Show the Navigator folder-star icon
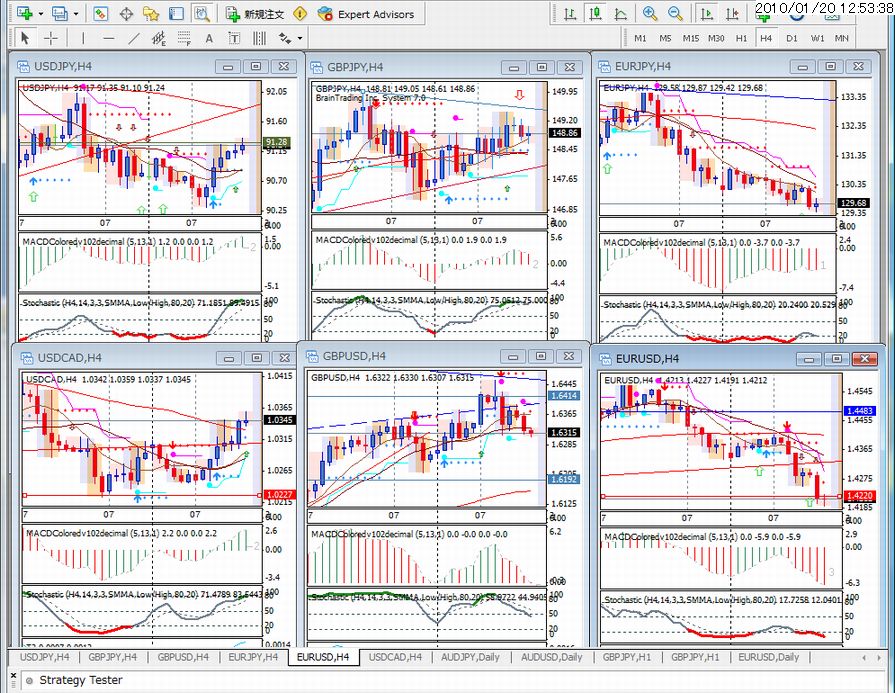 [151, 14]
